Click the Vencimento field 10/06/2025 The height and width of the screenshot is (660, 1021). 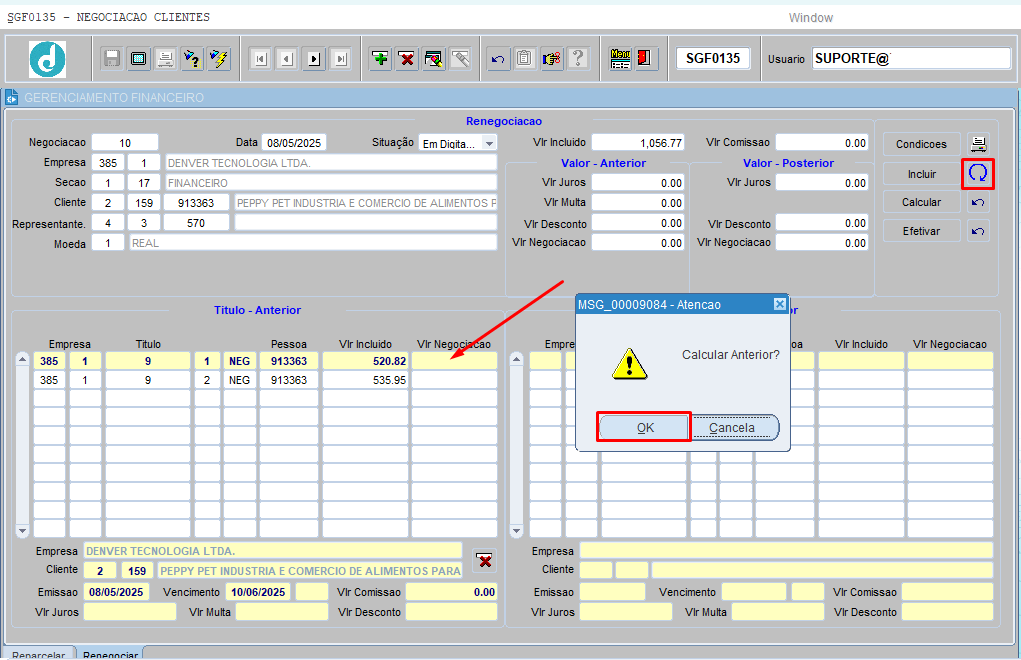pos(259,592)
